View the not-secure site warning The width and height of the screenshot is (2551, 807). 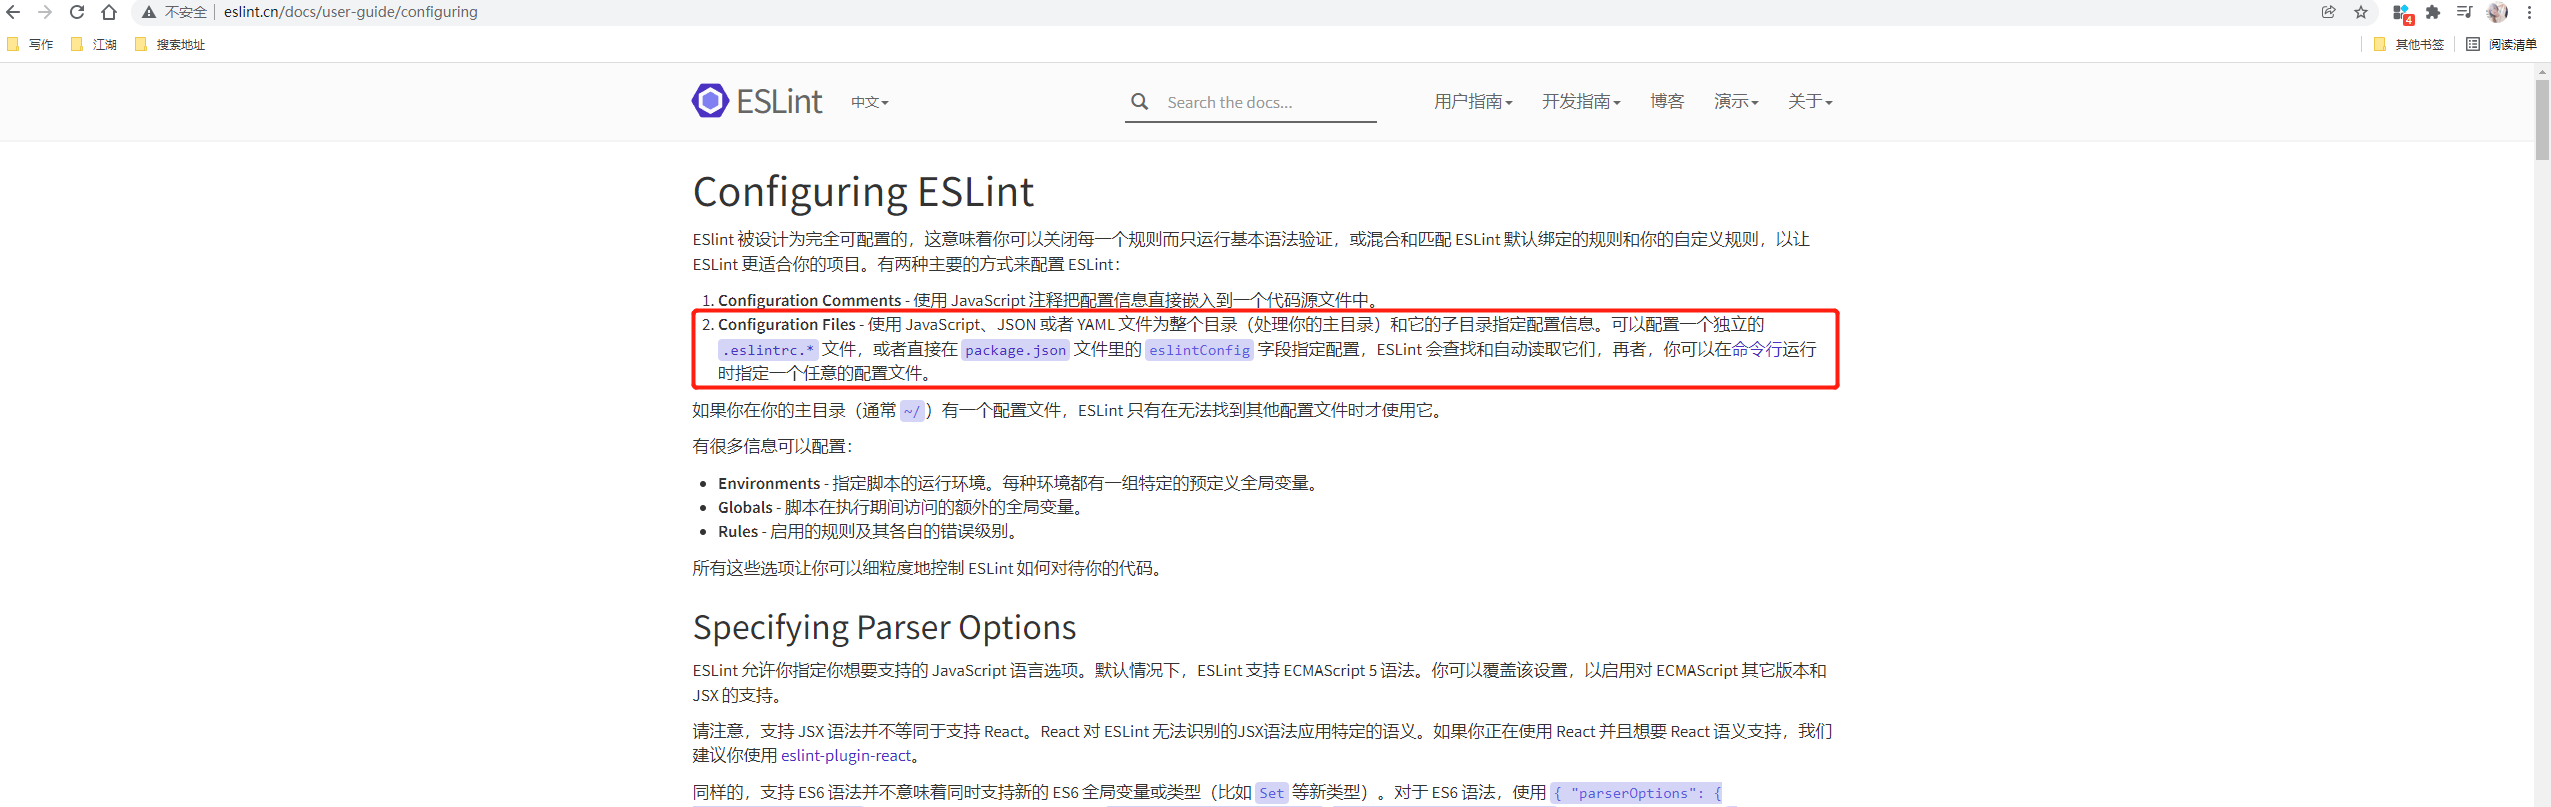tap(175, 12)
